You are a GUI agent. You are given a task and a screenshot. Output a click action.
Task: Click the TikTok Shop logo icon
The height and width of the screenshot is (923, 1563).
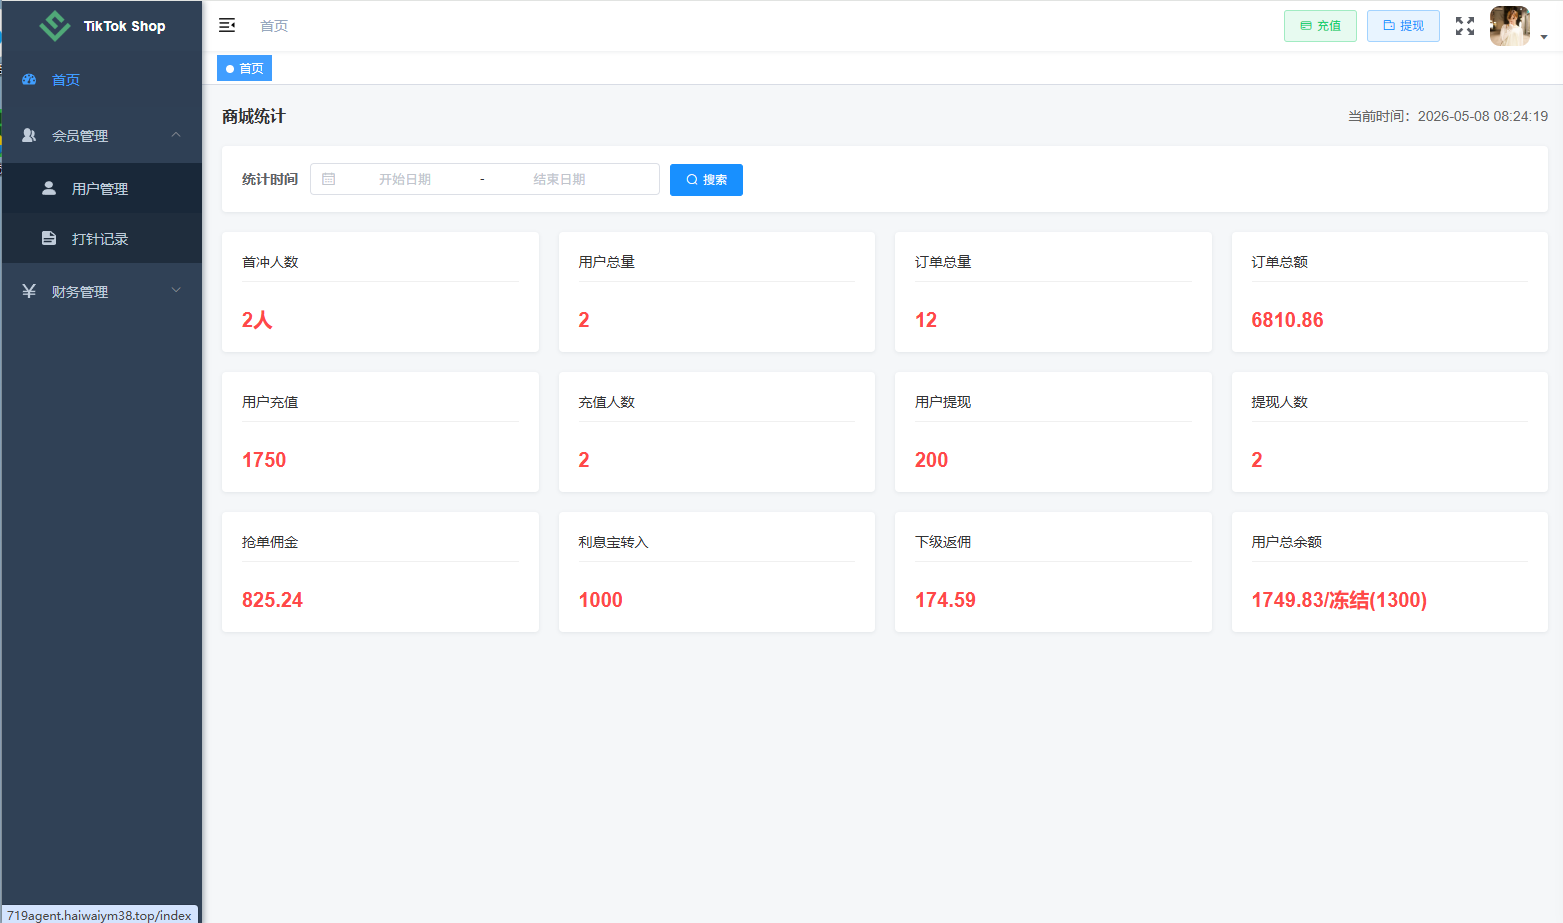point(55,26)
